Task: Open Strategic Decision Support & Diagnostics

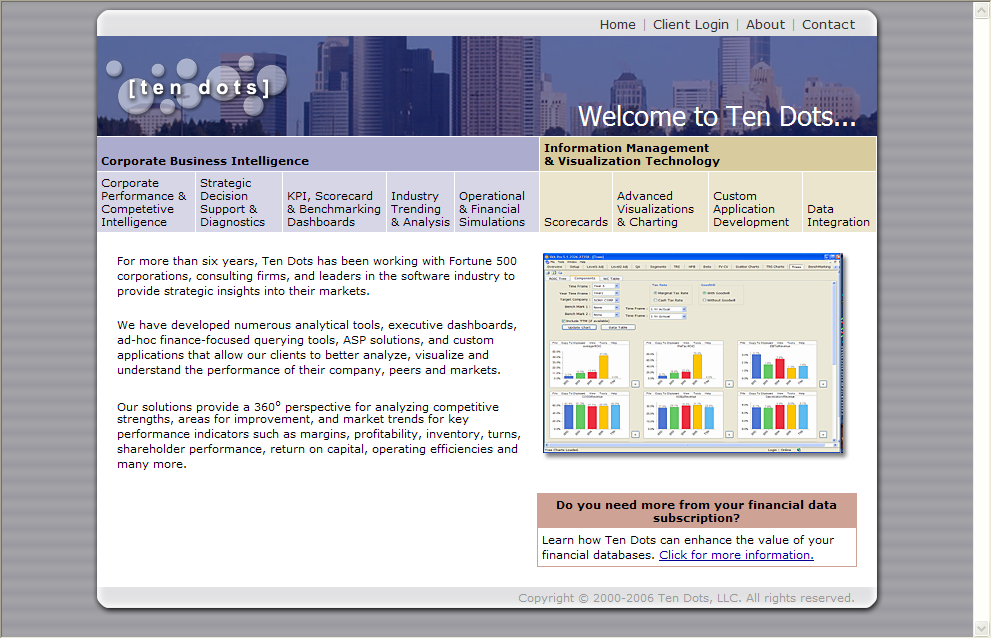Action: point(229,202)
